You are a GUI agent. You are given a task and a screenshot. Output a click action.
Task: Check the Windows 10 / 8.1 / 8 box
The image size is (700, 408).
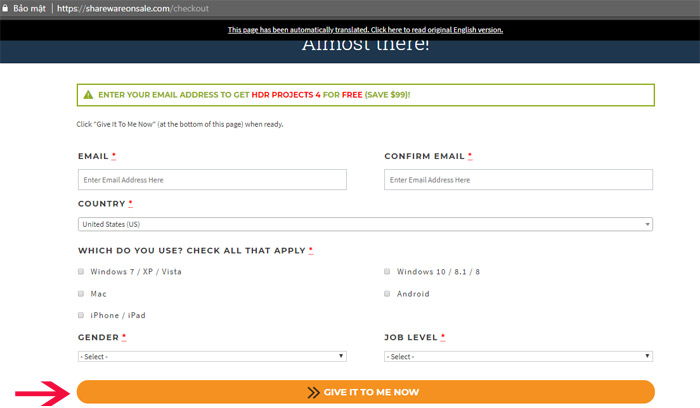(387, 271)
